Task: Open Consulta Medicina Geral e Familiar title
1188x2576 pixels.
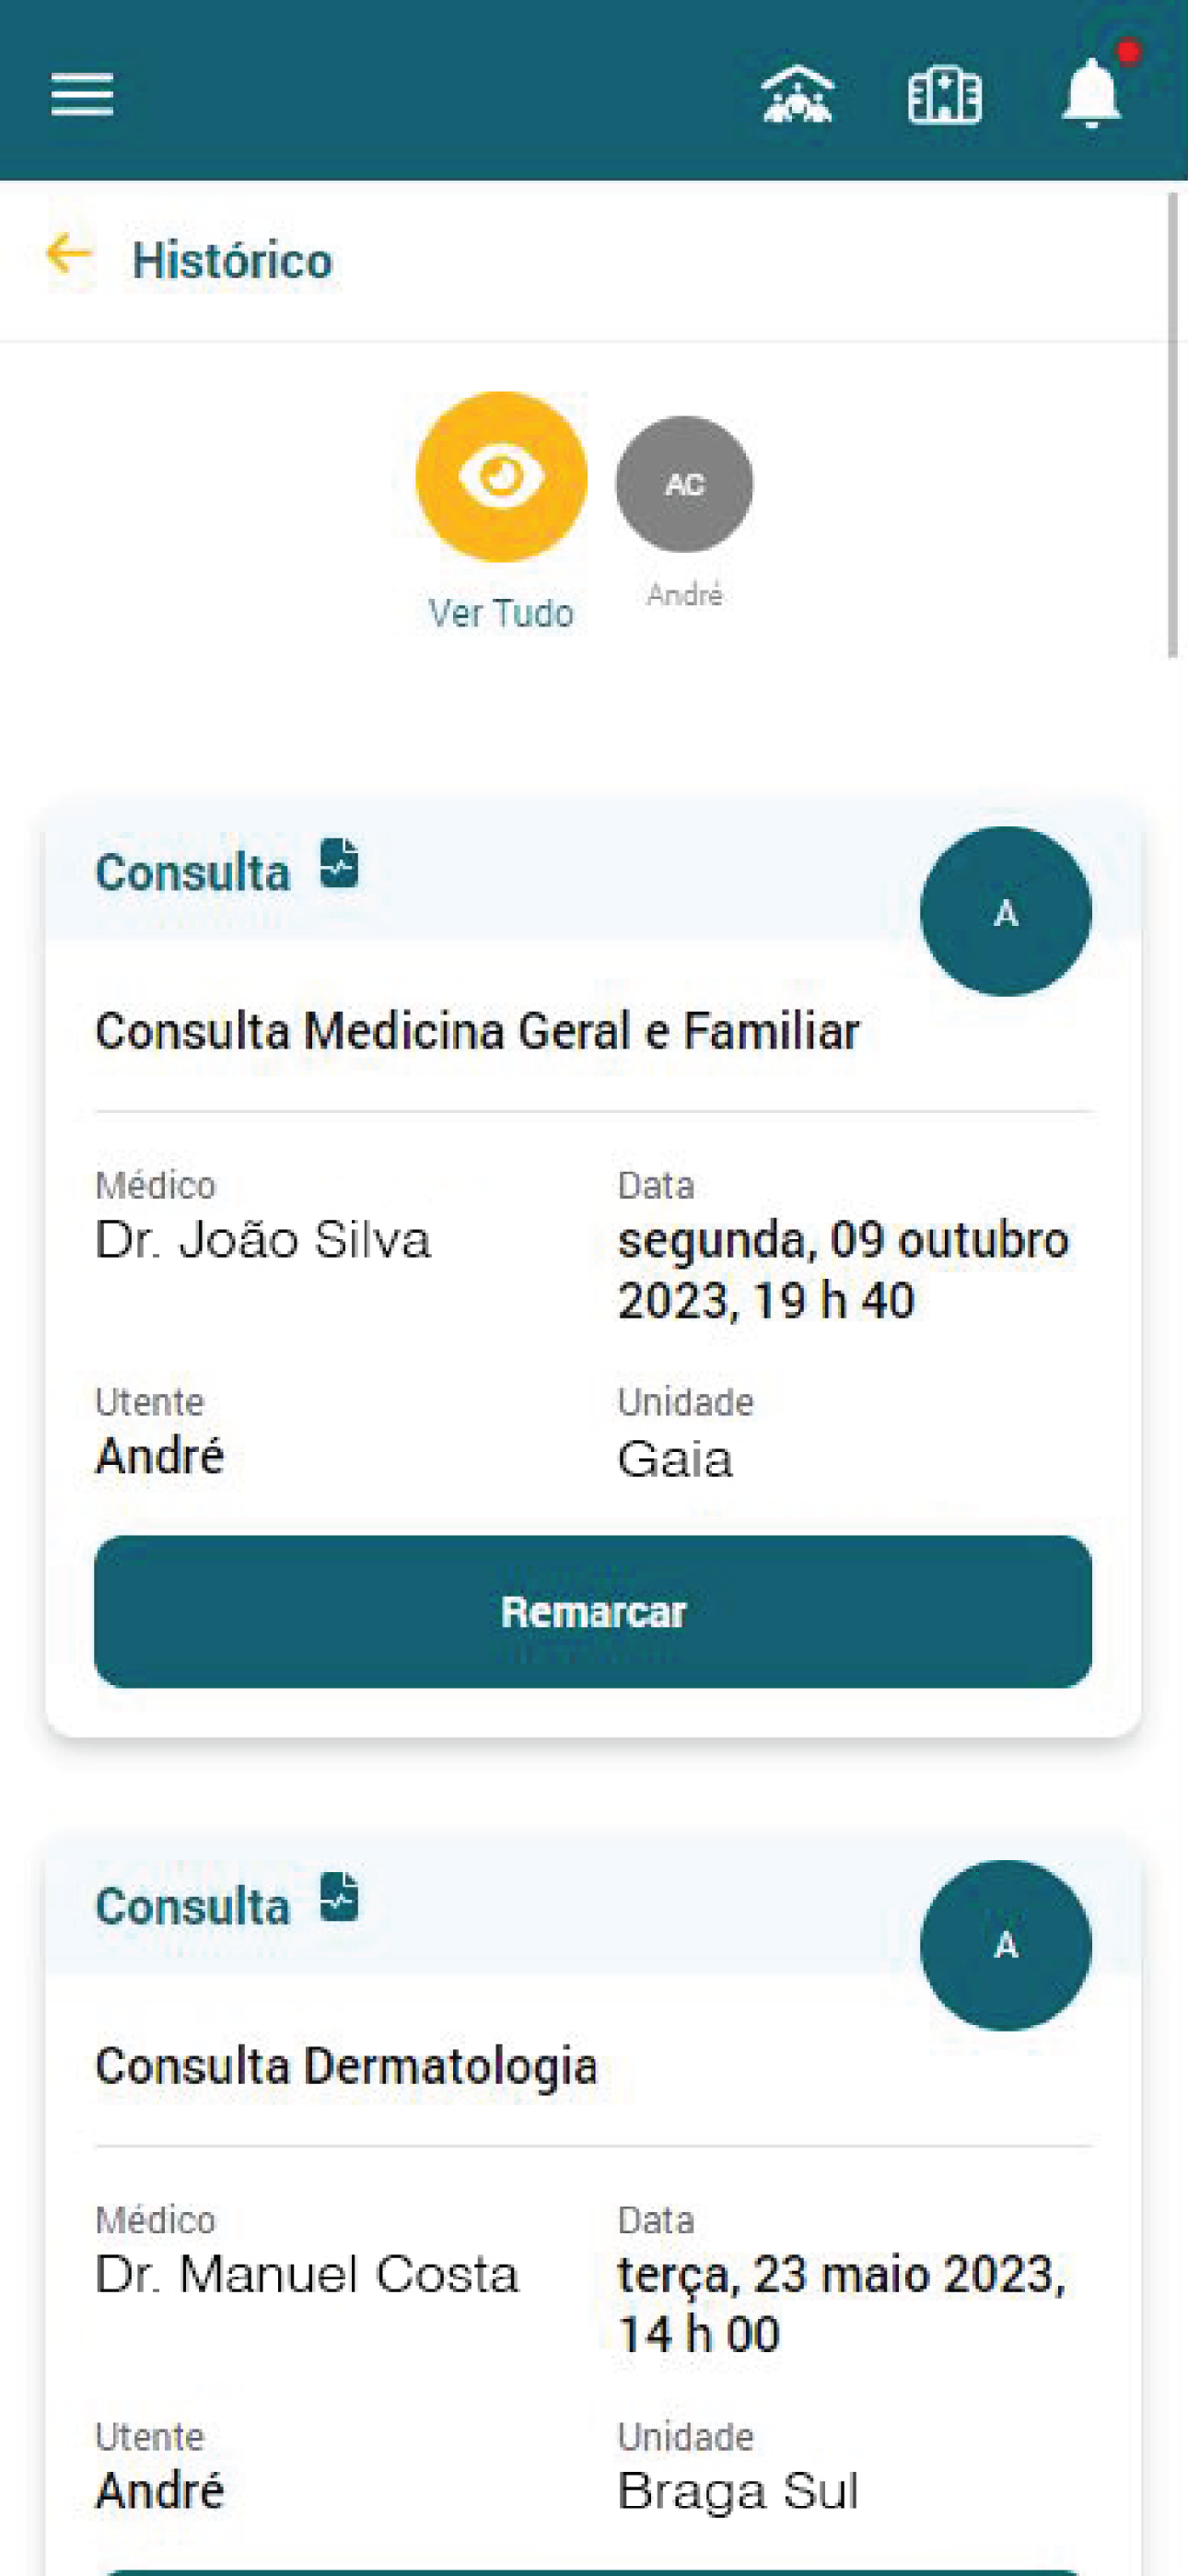Action: click(x=477, y=1031)
